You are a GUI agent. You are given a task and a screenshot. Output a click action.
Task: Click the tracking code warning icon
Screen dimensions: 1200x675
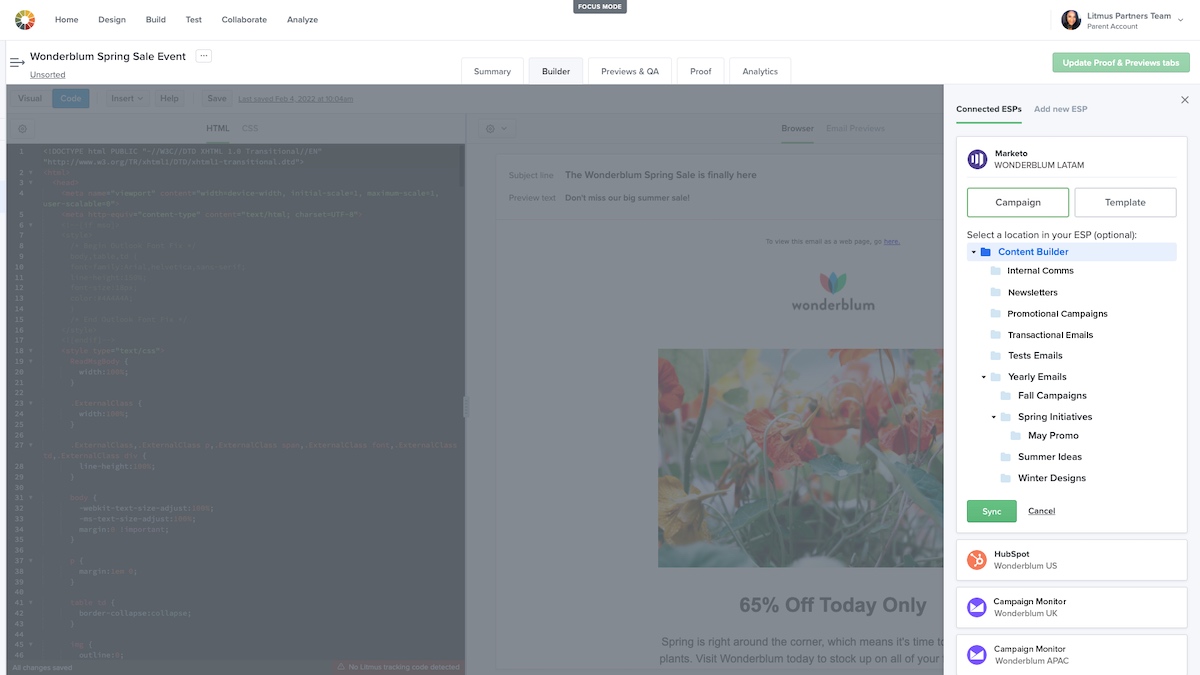point(340,667)
